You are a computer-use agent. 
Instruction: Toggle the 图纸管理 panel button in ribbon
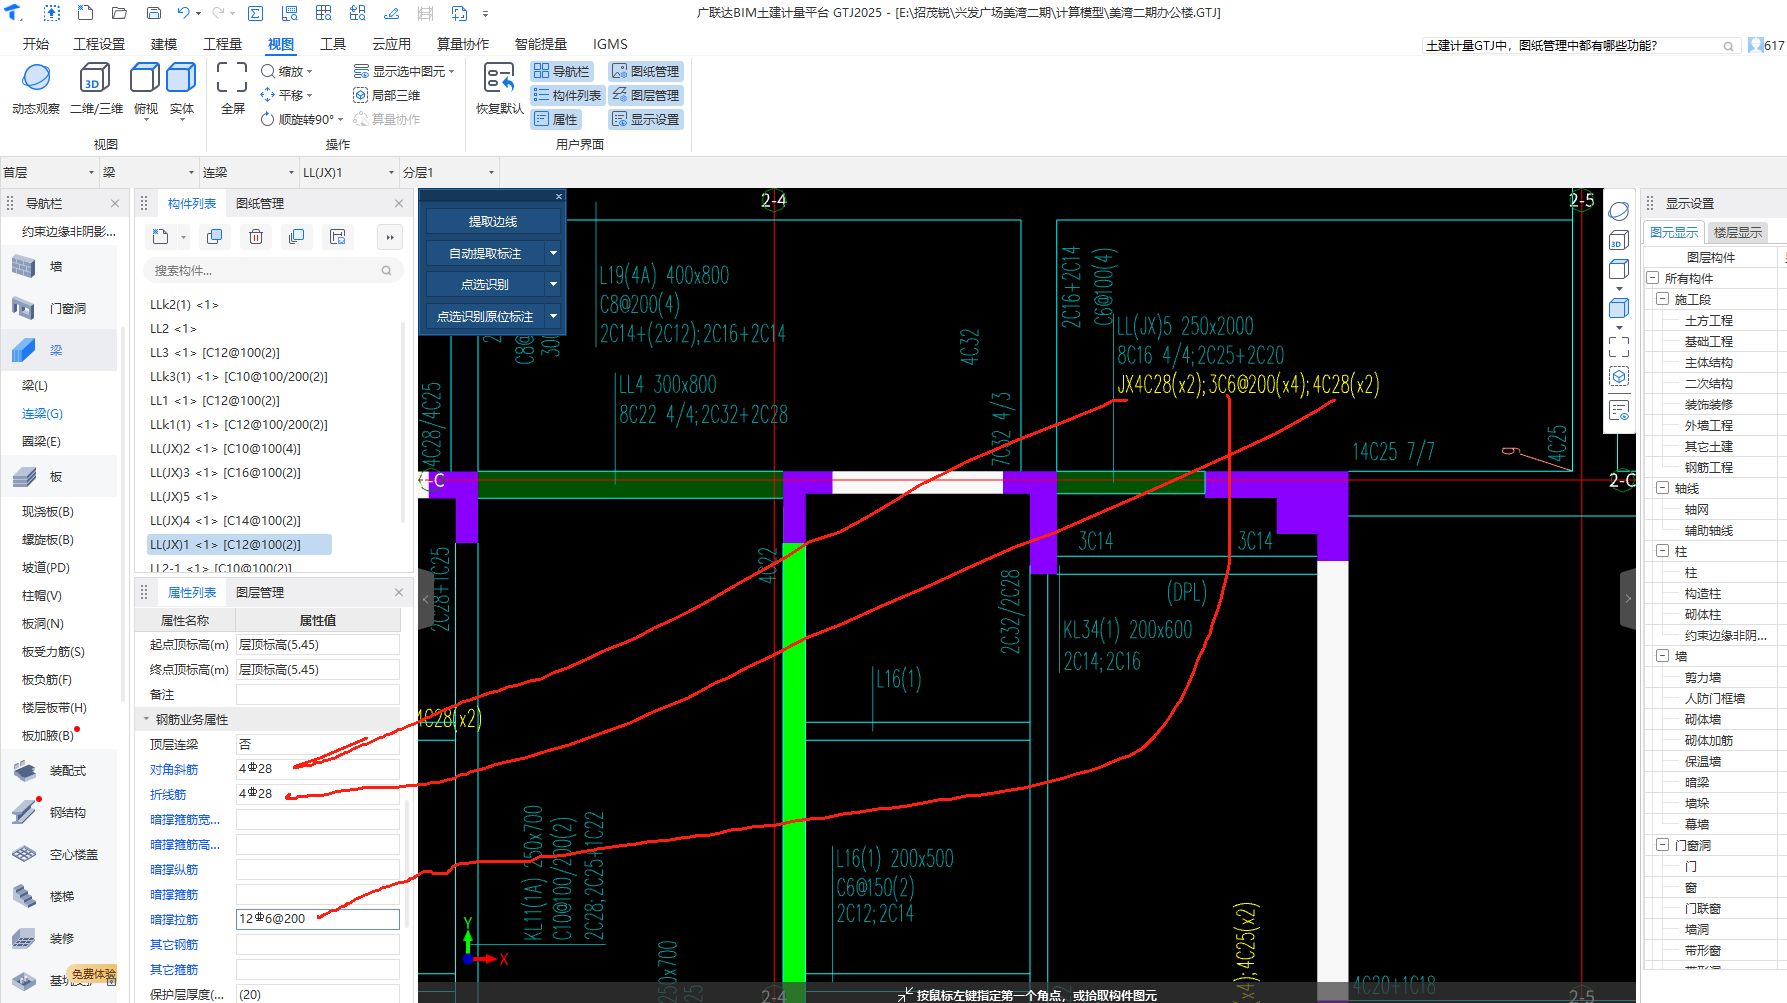pyautogui.click(x=646, y=71)
